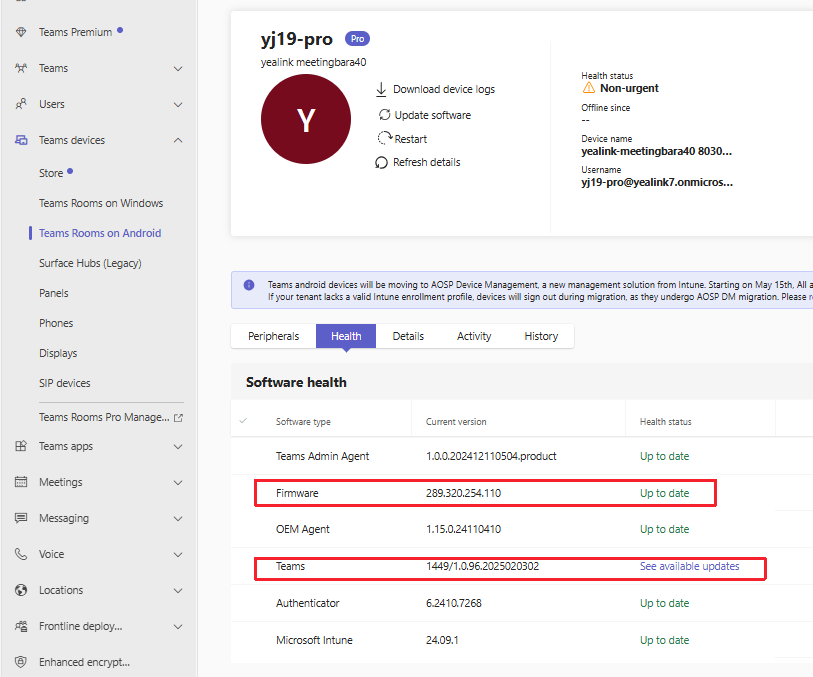The width and height of the screenshot is (813, 677).
Task: Click the username yj19-pro@yealink7 text
Action: pos(657,182)
